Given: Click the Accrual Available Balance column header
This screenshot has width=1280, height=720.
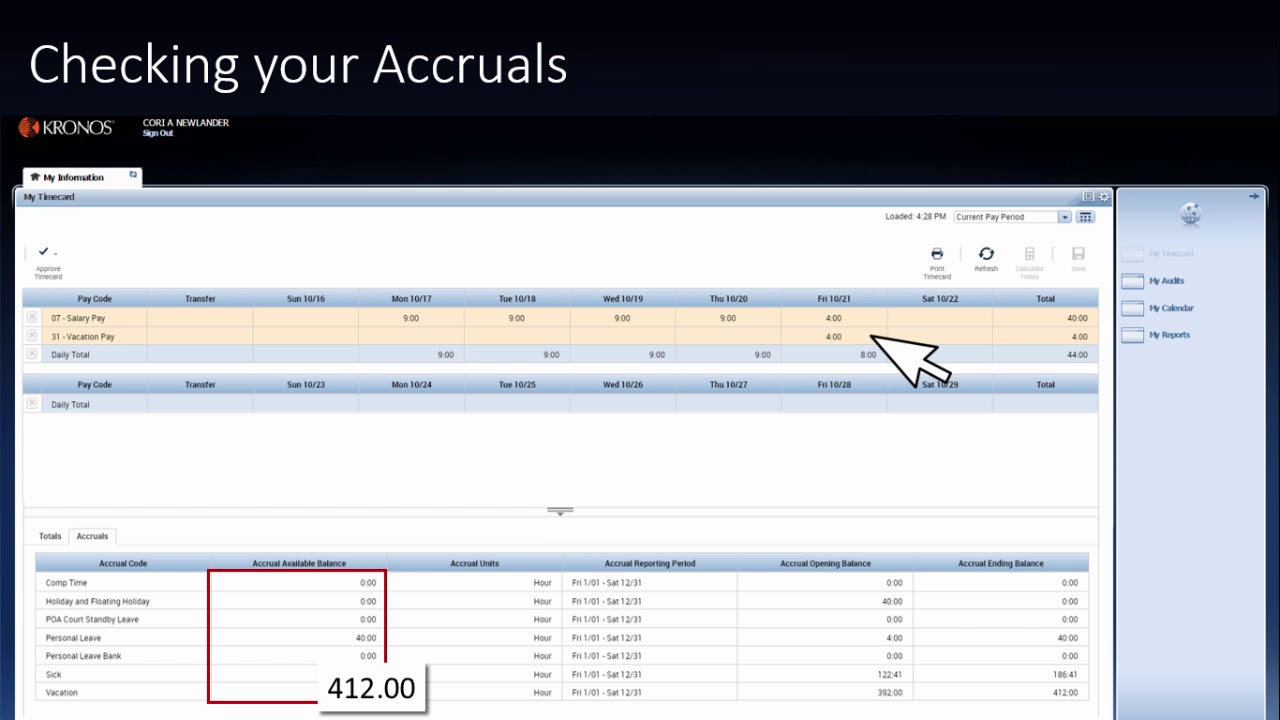Looking at the screenshot, I should coord(299,563).
